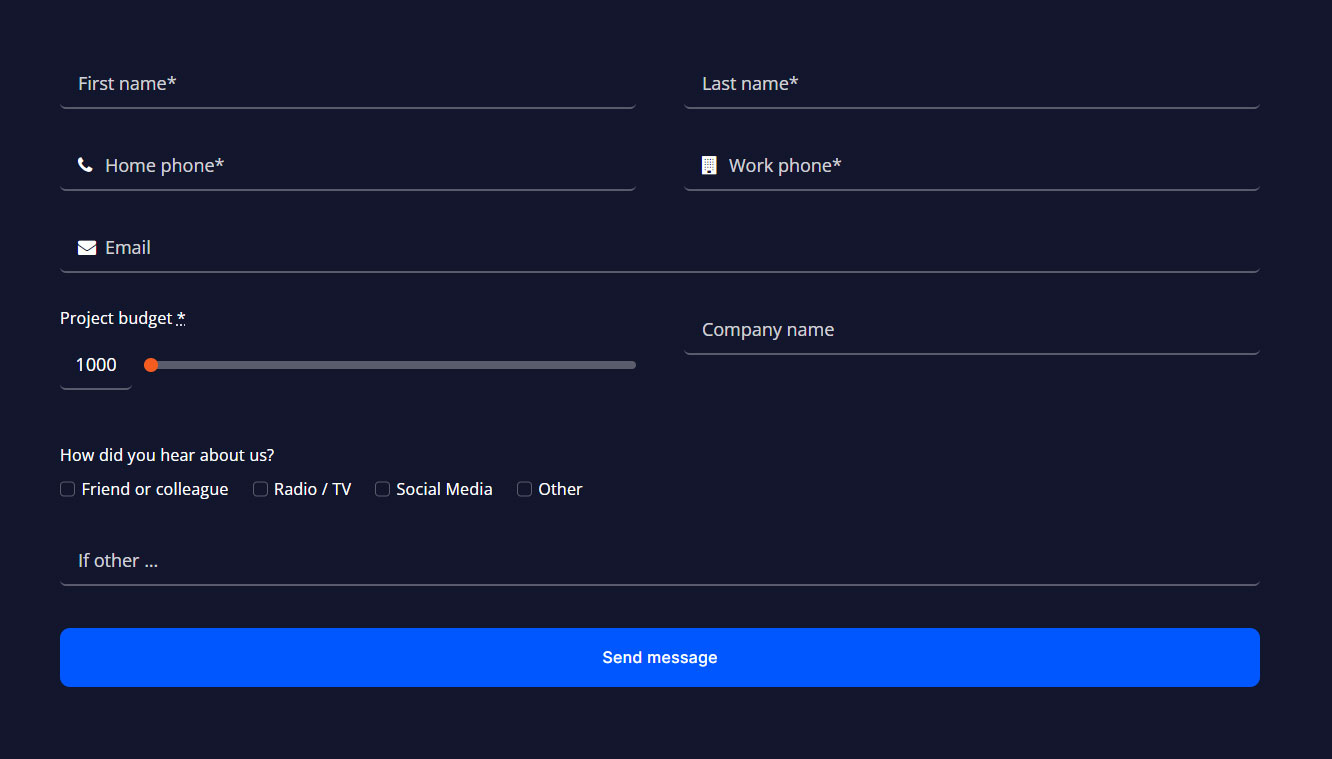
Task: Click the 'Radio / TV' label text
Action: click(313, 489)
